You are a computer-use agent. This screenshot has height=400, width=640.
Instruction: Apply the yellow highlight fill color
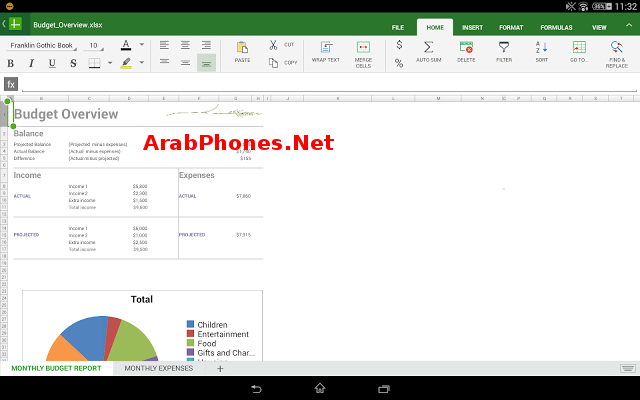coord(126,63)
